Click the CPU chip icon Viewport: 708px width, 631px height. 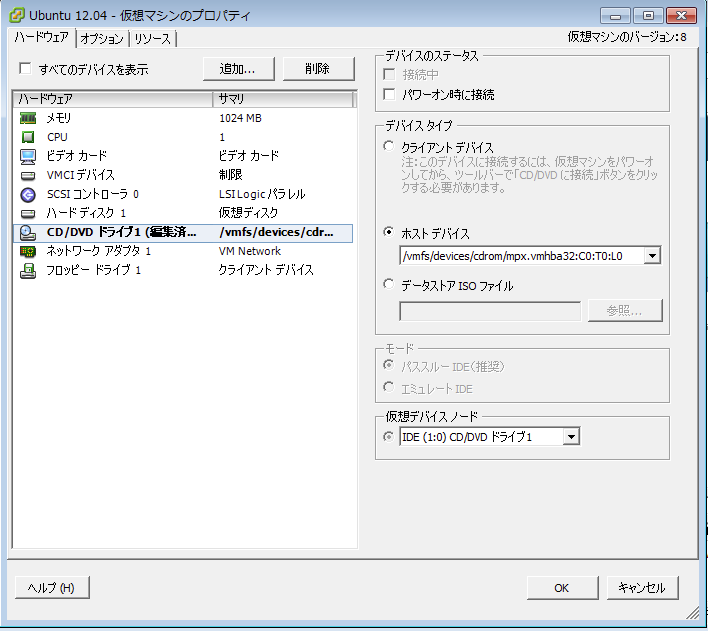click(28, 137)
